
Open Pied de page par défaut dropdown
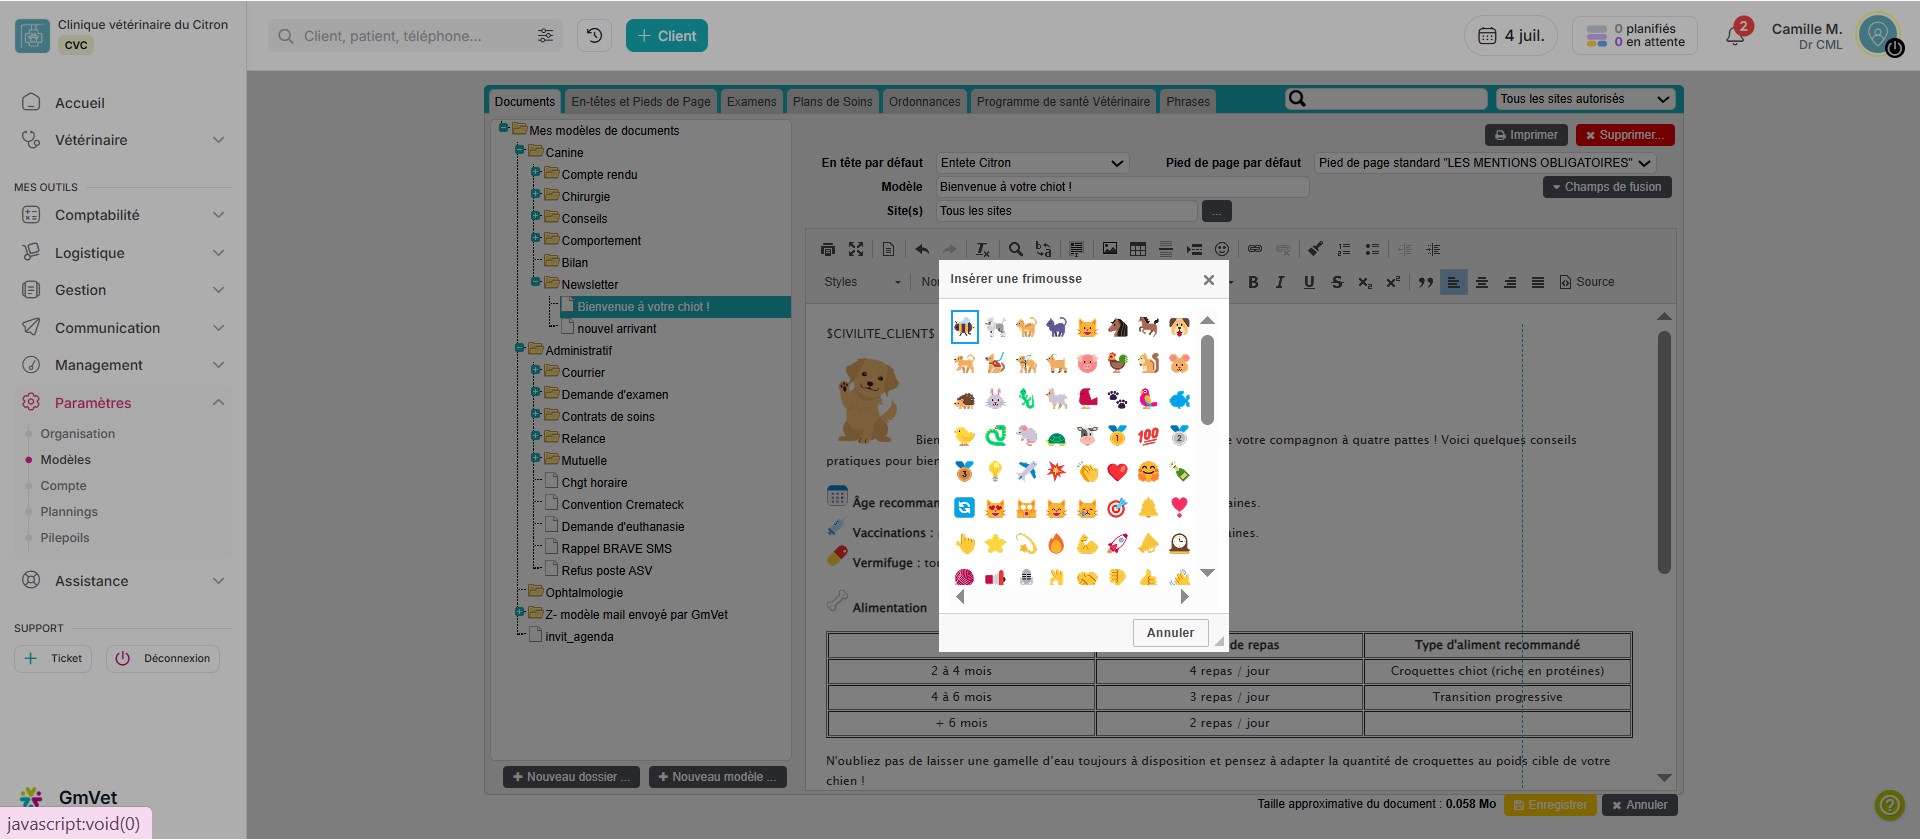pyautogui.click(x=1485, y=163)
